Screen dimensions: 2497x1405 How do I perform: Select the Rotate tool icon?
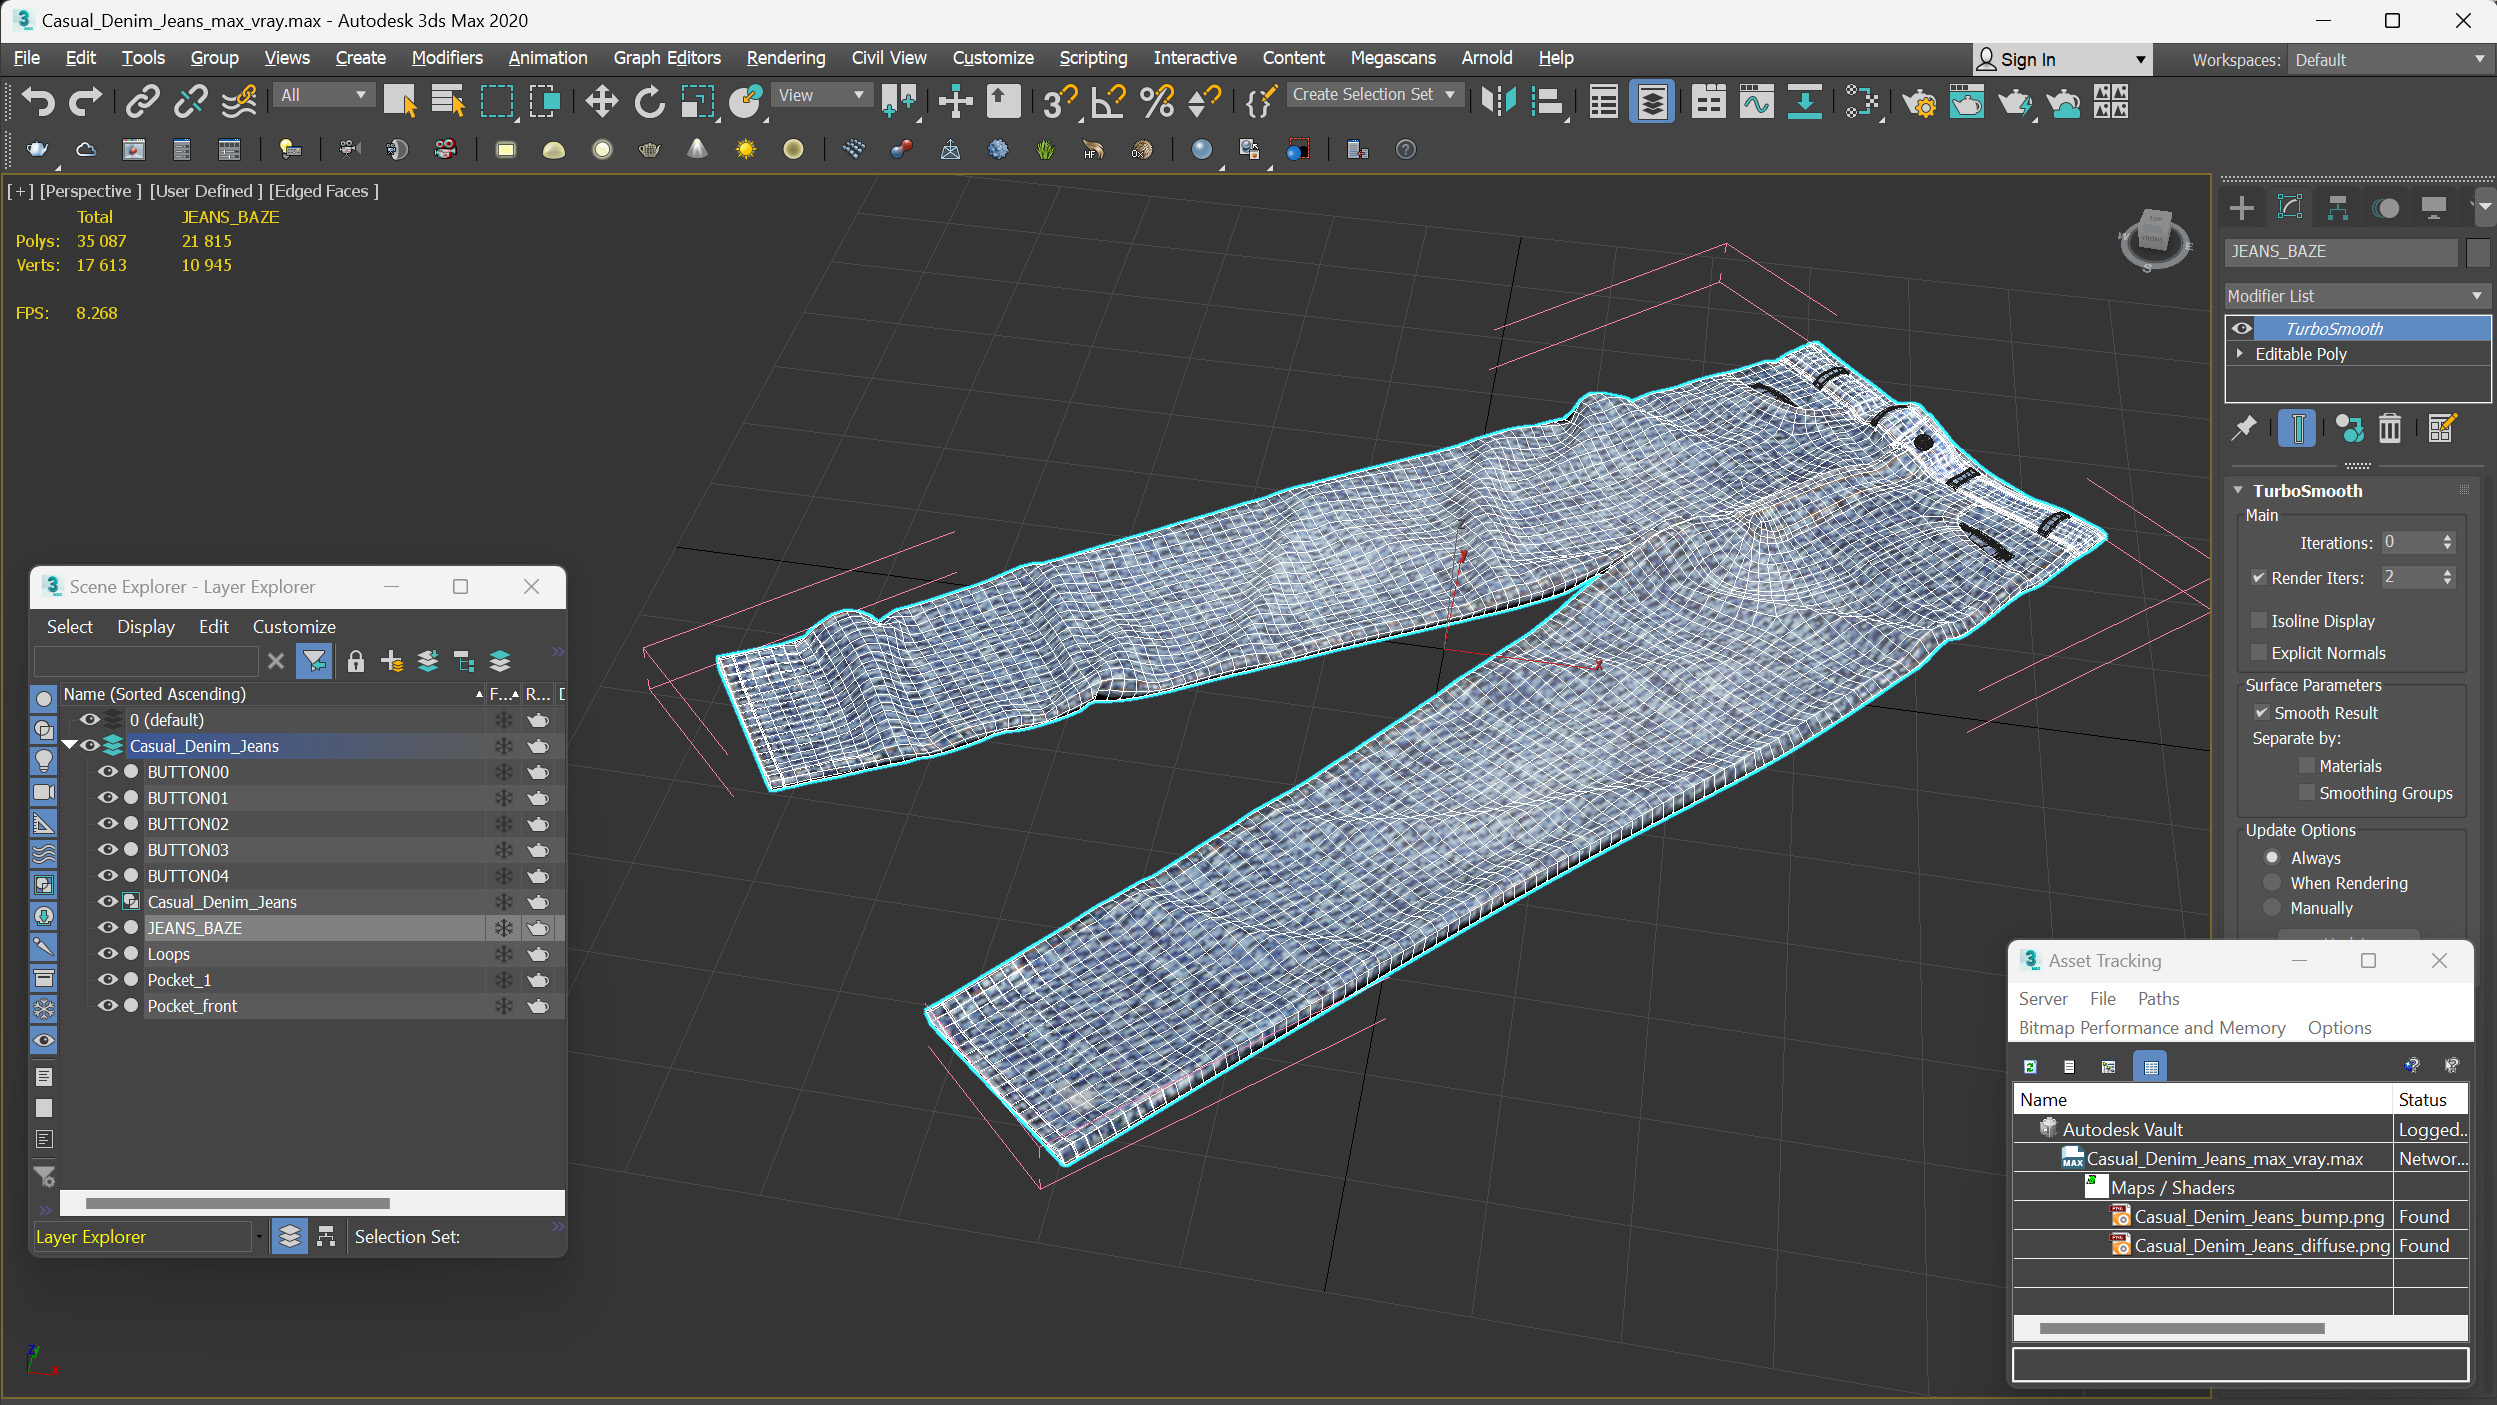649,101
